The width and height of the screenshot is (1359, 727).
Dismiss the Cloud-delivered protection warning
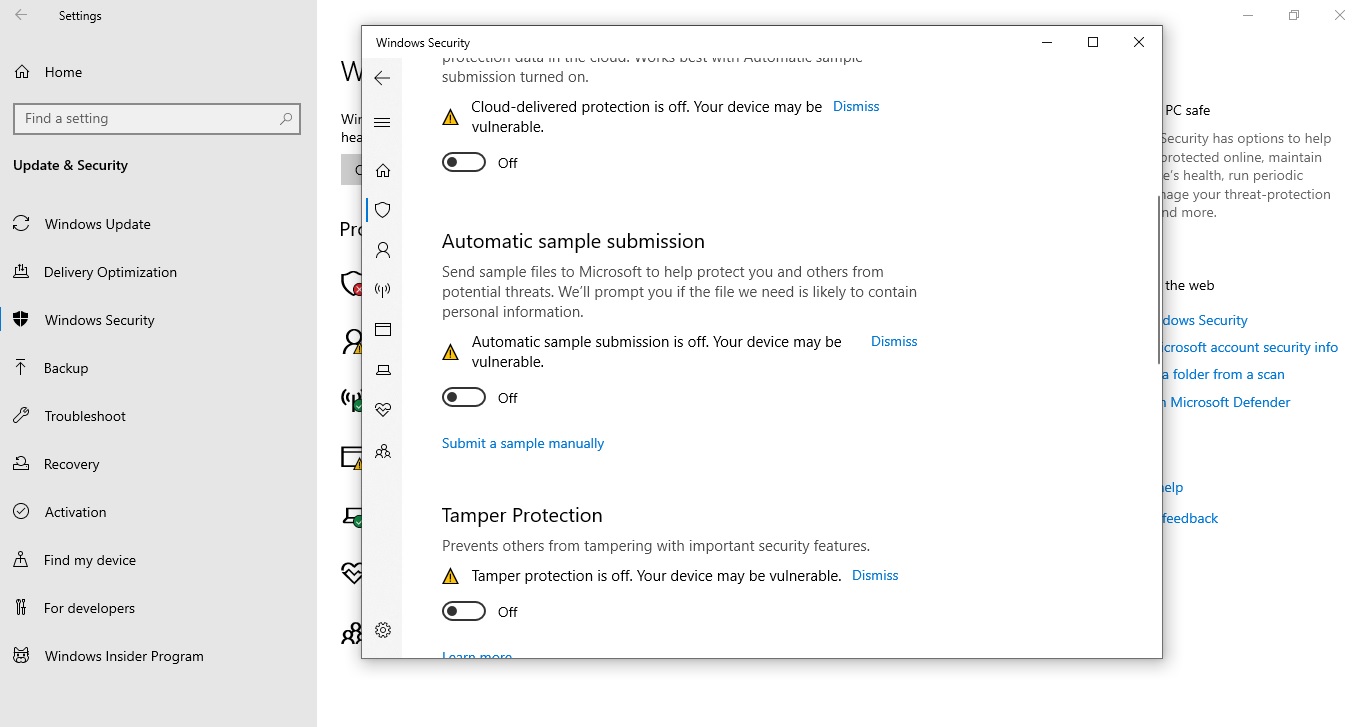(x=856, y=106)
